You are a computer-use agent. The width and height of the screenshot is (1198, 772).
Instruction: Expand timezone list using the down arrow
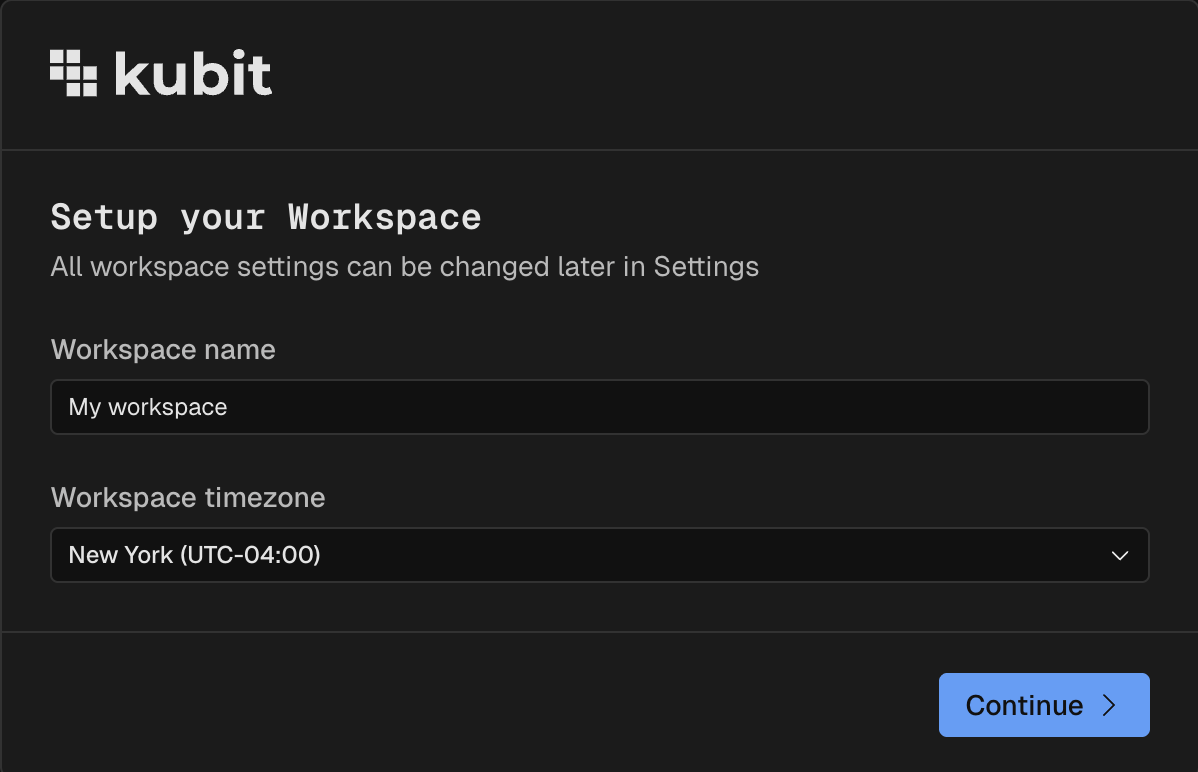pyautogui.click(x=1120, y=556)
